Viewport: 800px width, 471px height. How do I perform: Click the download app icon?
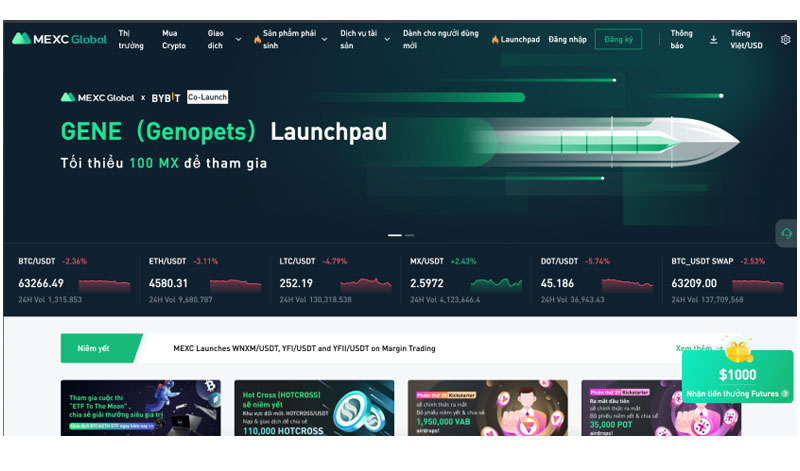coord(713,39)
